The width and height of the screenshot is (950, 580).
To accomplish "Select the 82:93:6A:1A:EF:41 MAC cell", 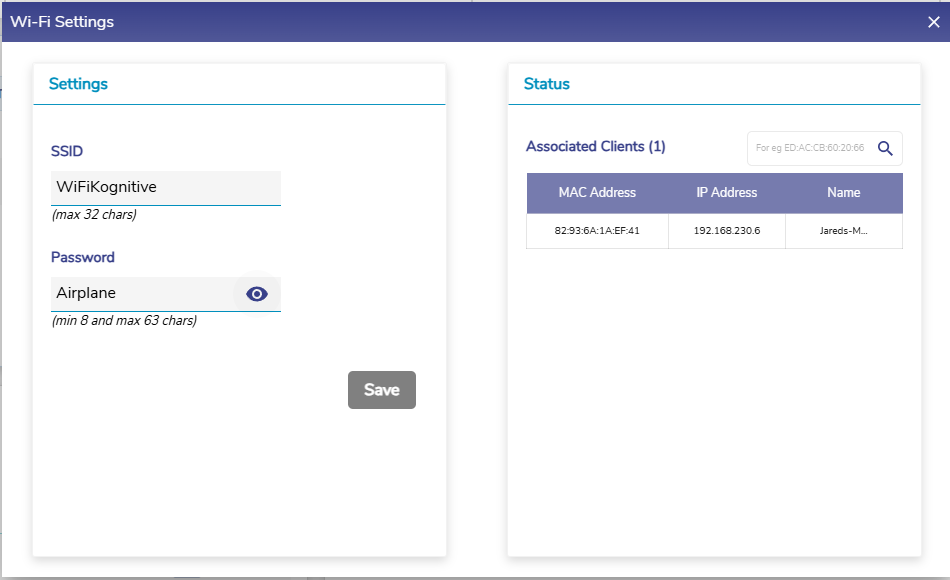I will tap(597, 231).
